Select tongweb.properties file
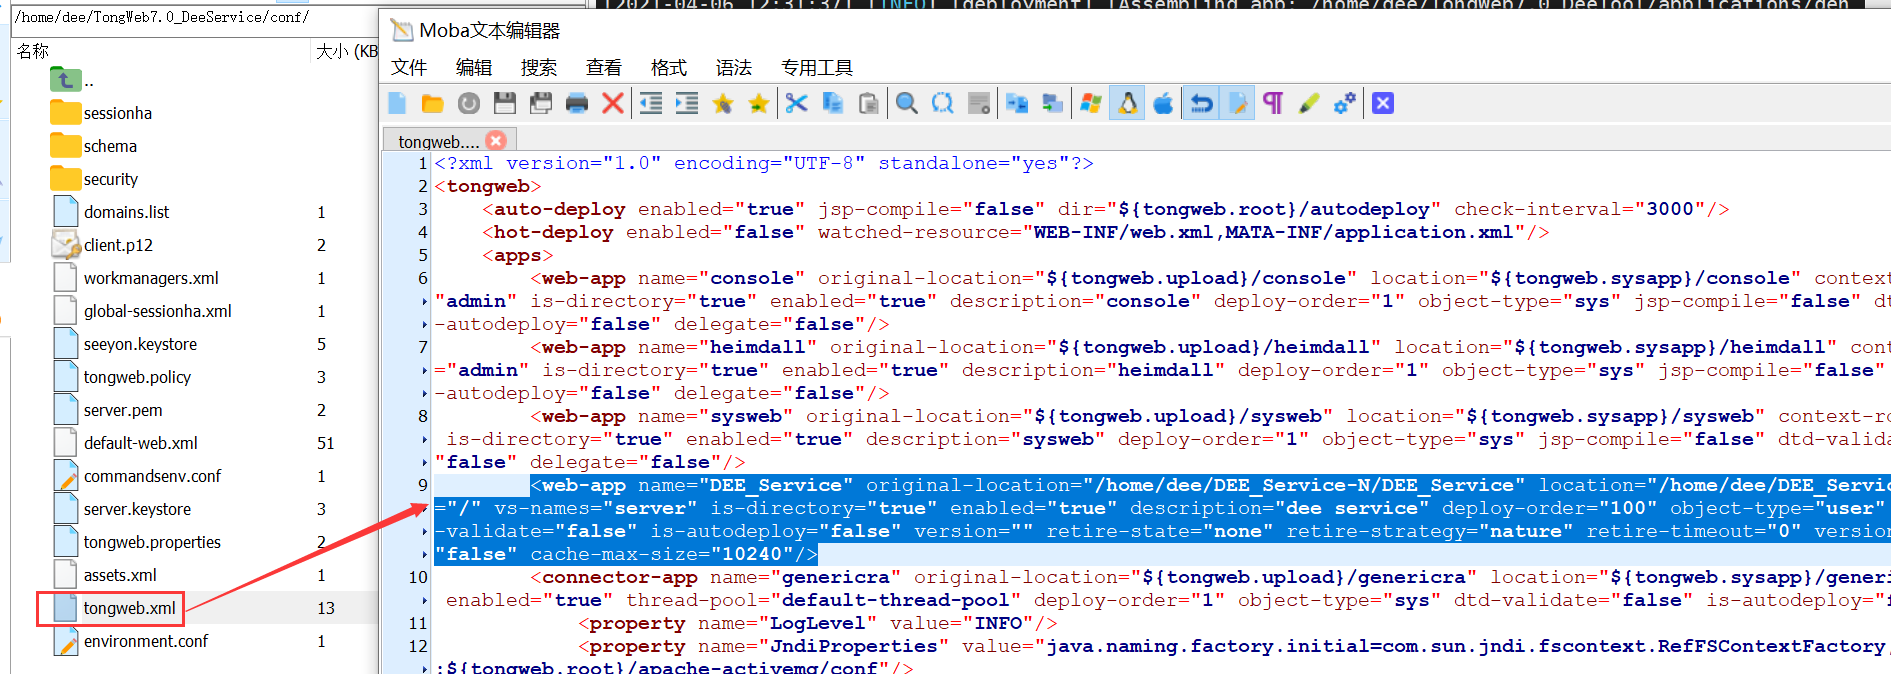1891x674 pixels. [152, 542]
